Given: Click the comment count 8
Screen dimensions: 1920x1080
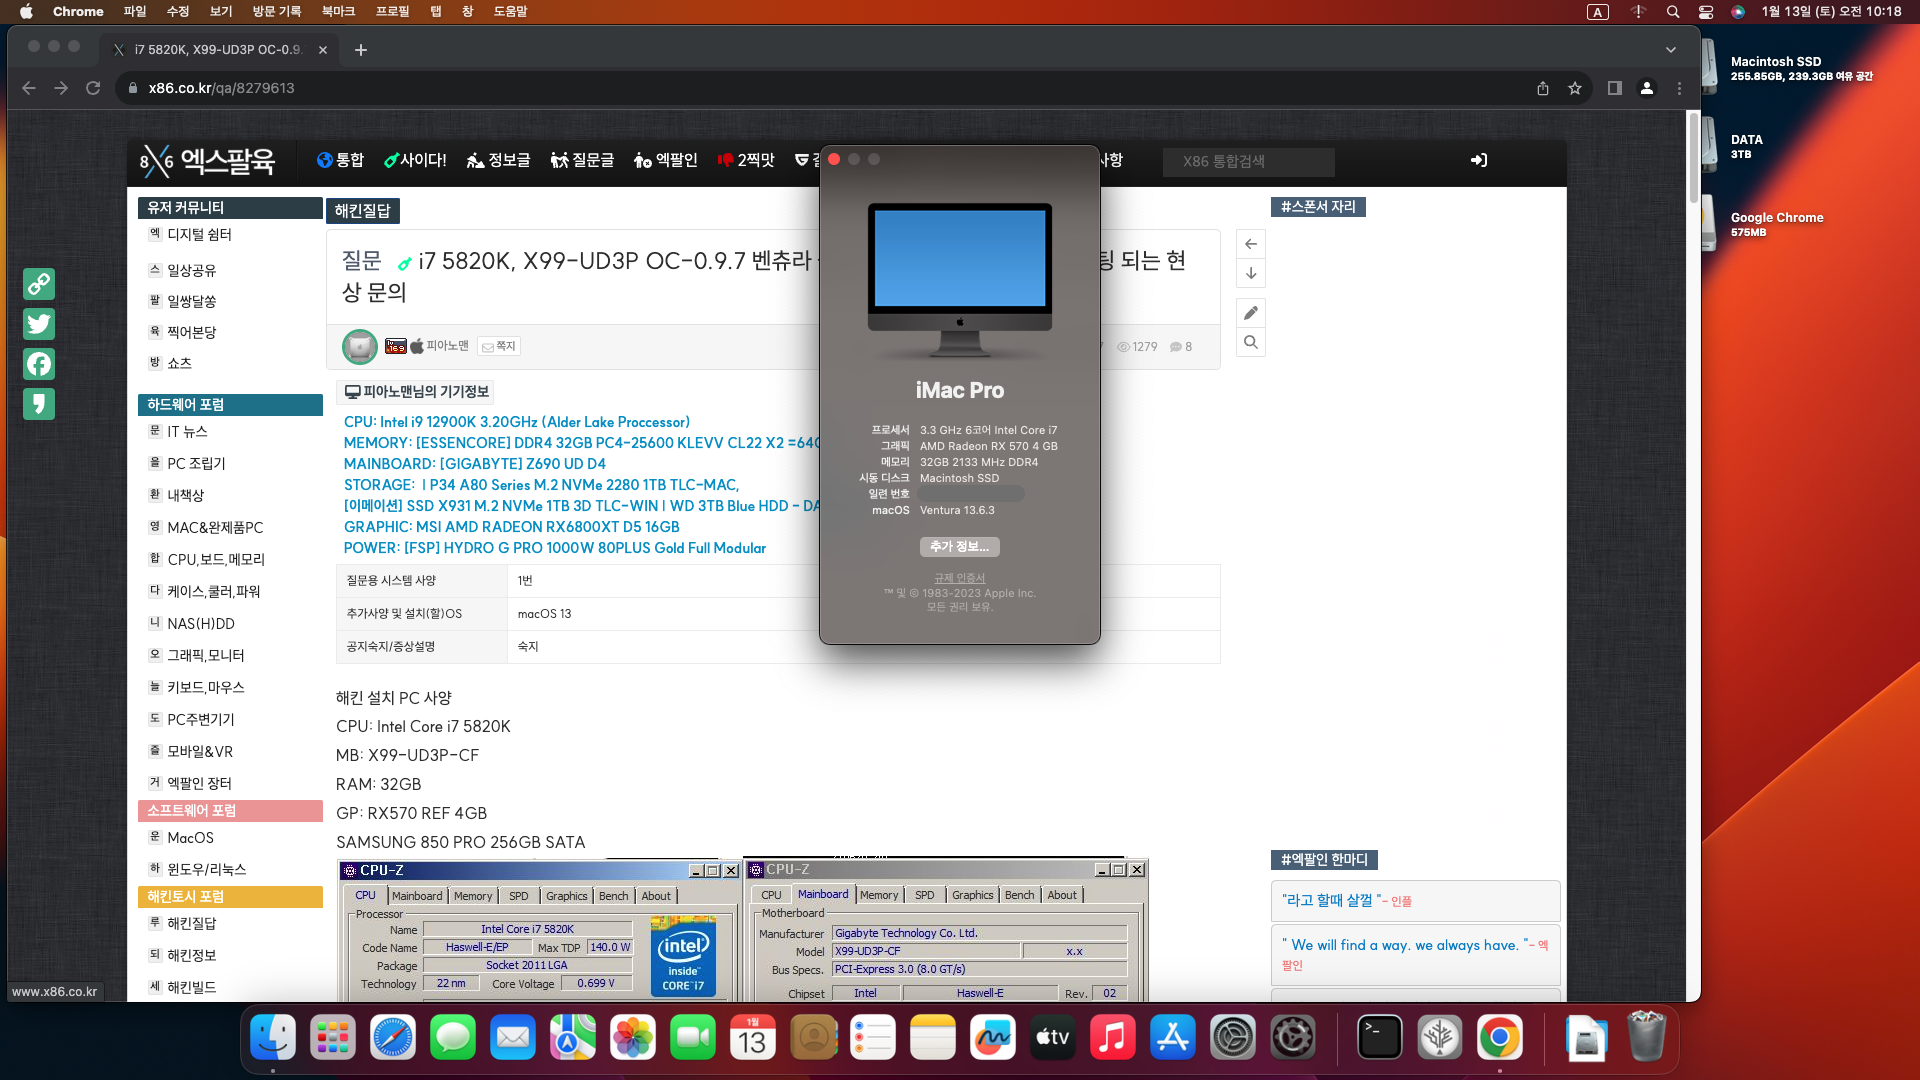Looking at the screenshot, I should coord(1181,347).
